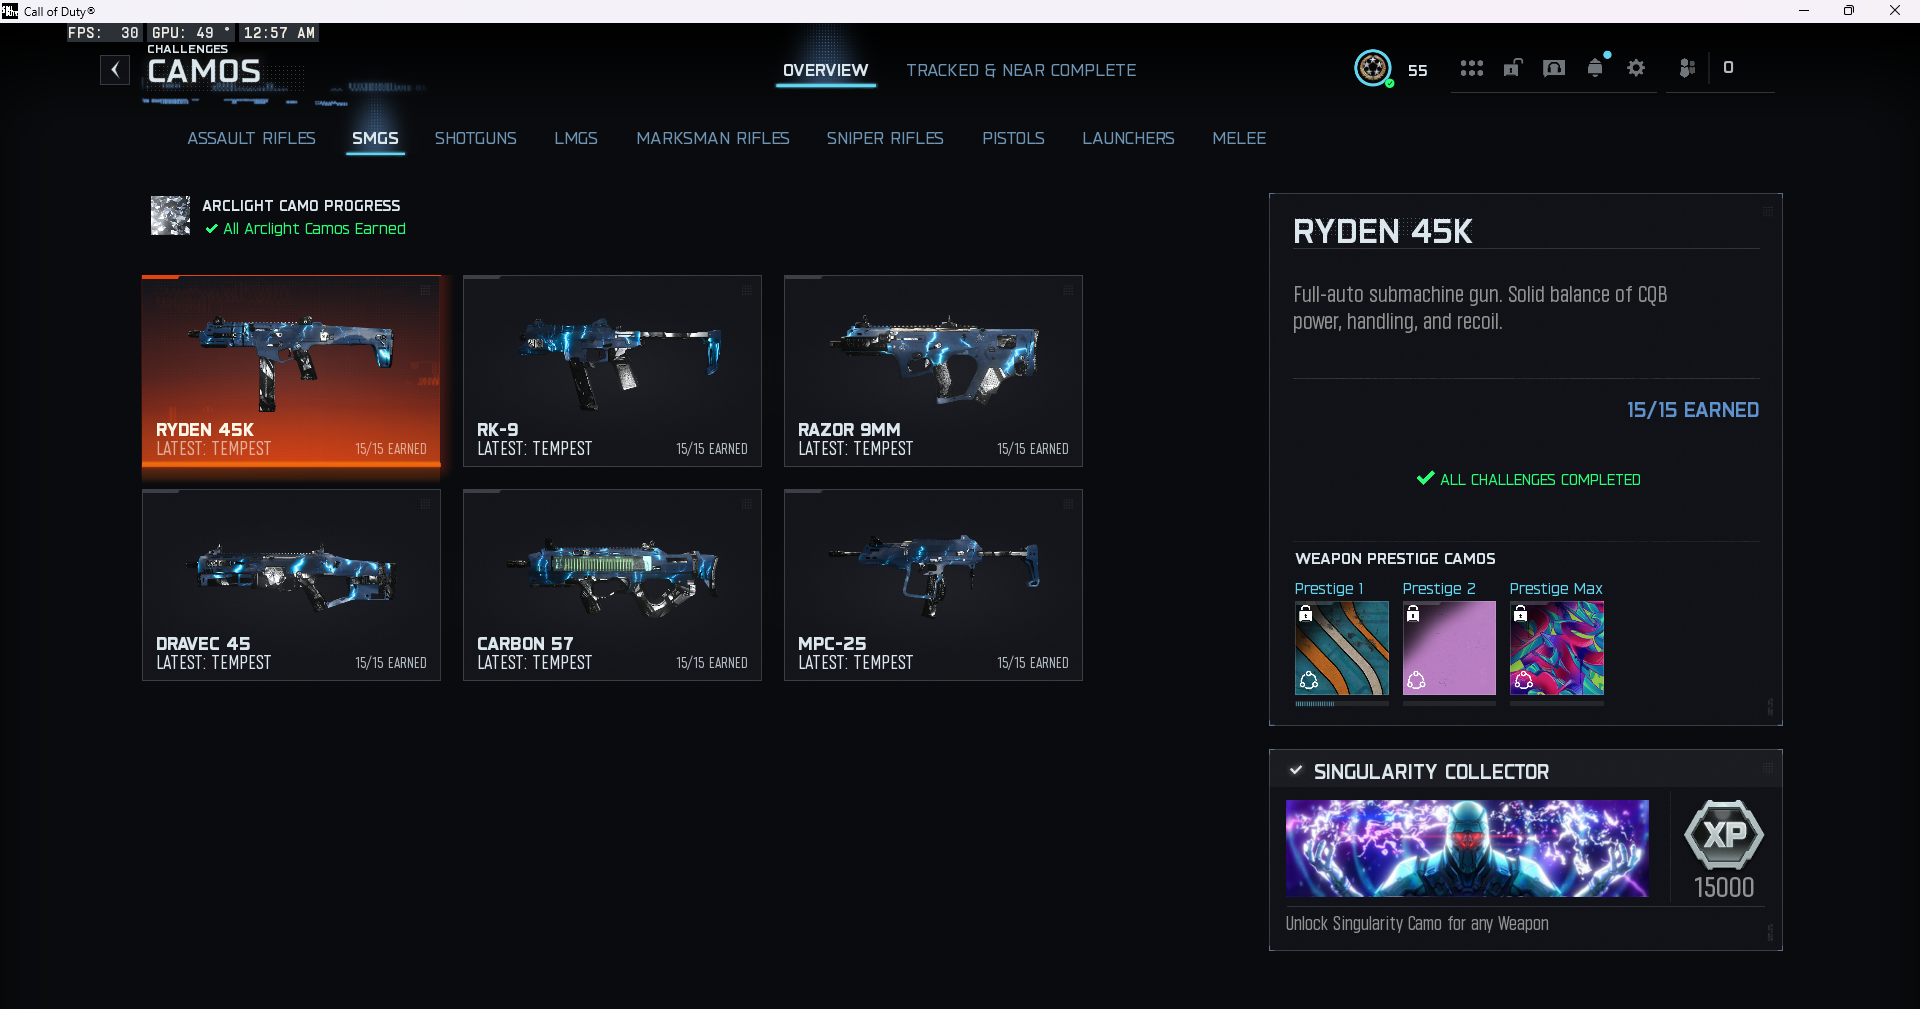Select the Melee category

(1239, 138)
